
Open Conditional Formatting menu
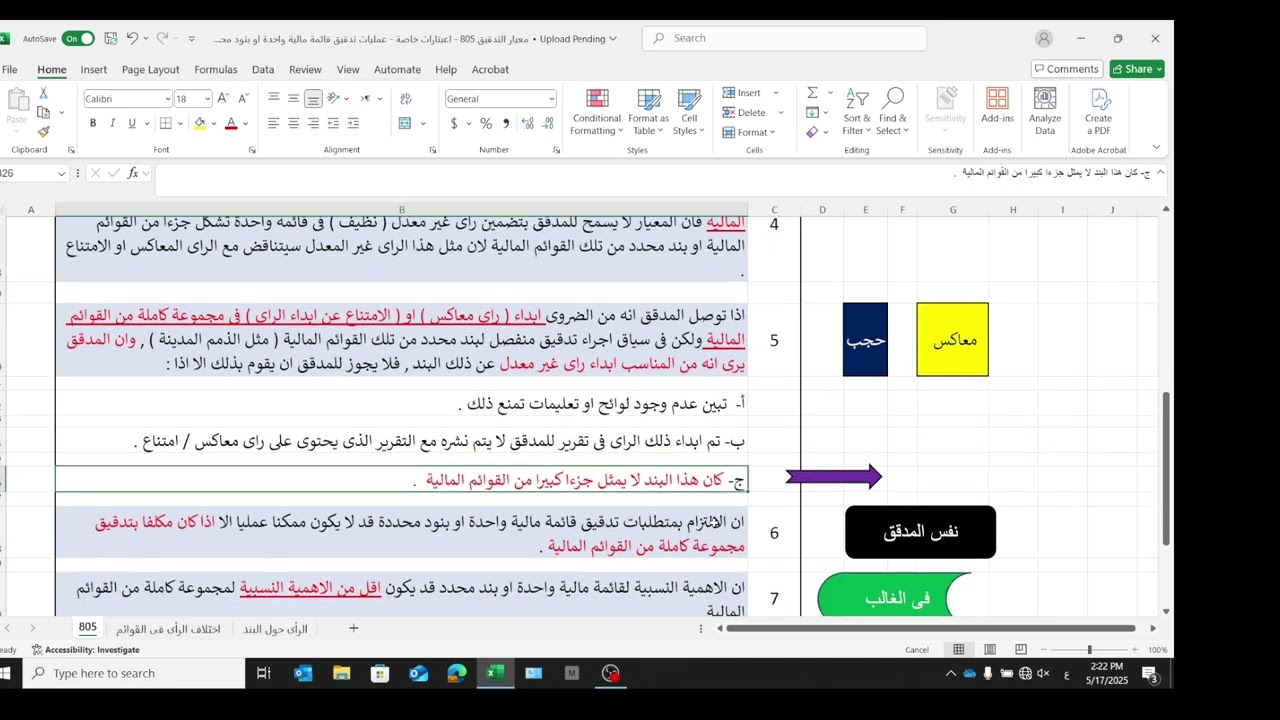click(597, 112)
